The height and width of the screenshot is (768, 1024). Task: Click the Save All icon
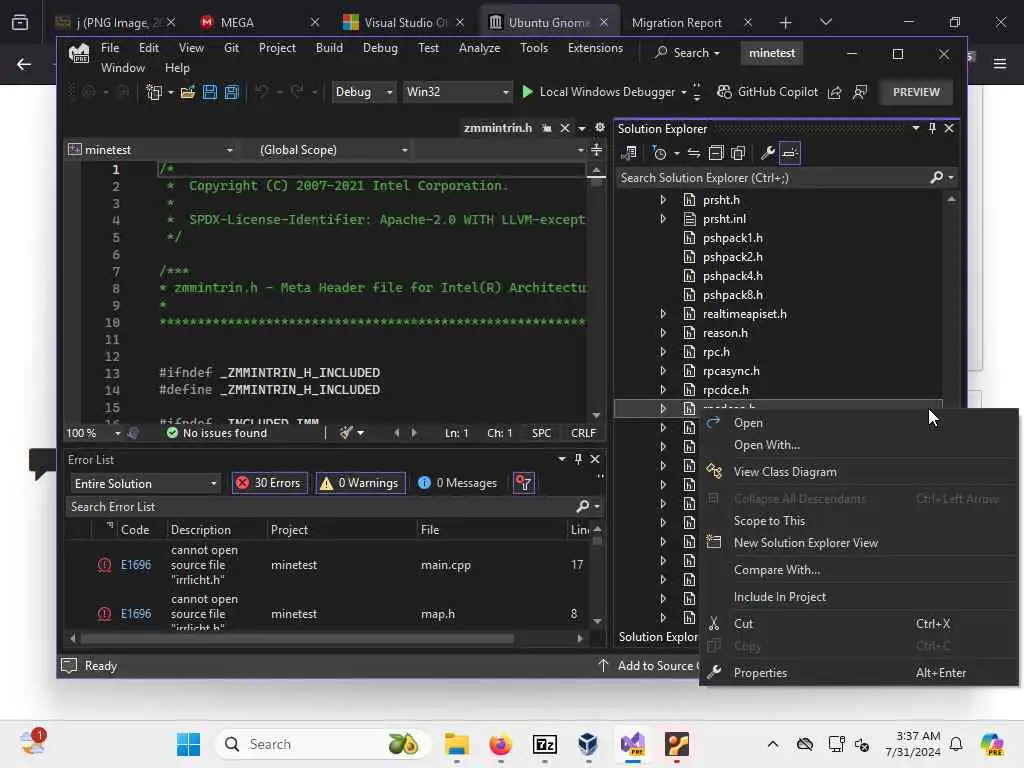(x=232, y=92)
